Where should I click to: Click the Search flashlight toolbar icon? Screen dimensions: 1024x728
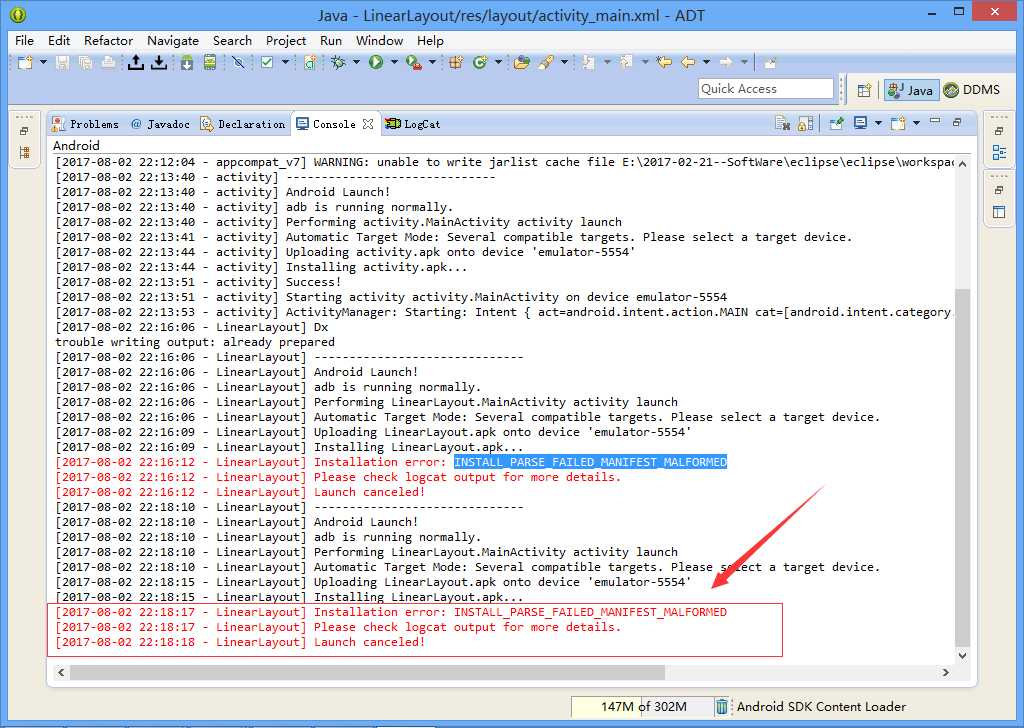click(x=546, y=63)
